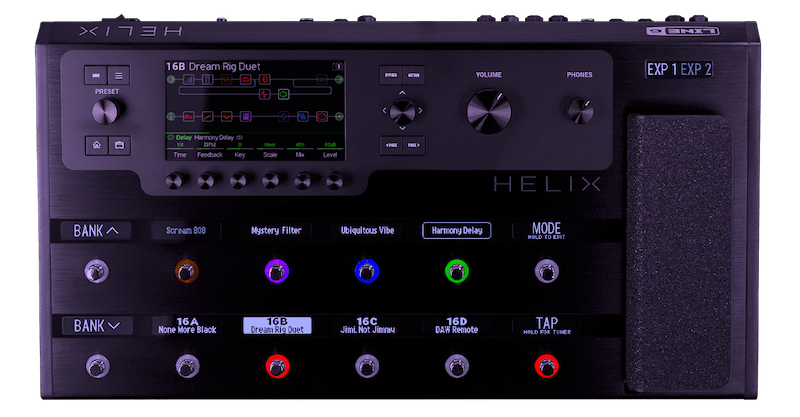Click the MODE hold to edit label

(x=546, y=231)
